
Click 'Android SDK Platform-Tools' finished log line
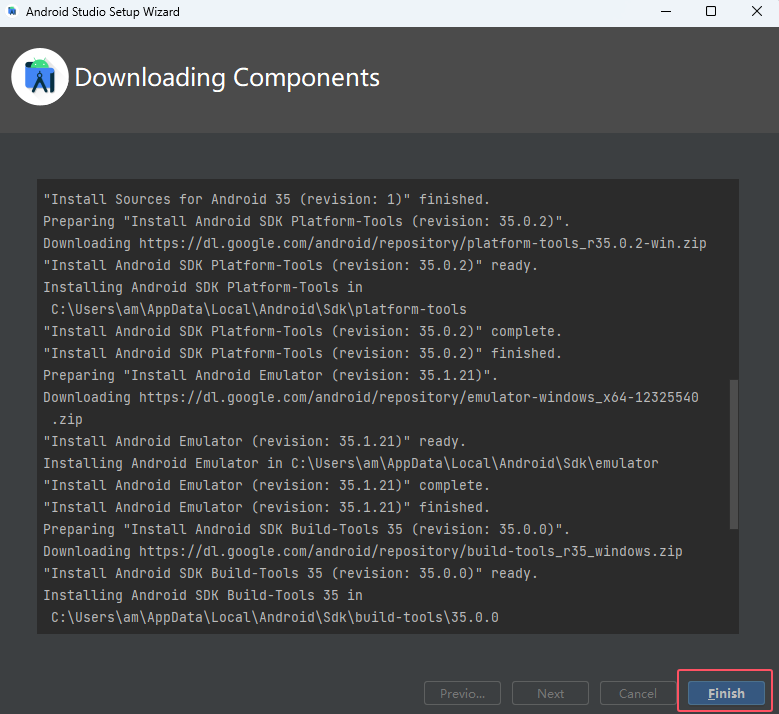[303, 354]
